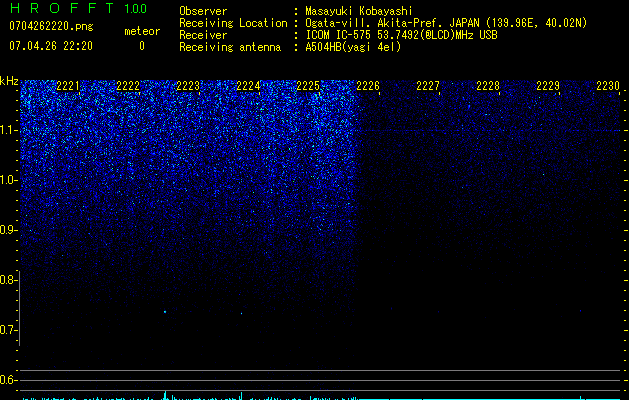The width and height of the screenshot is (629, 400).
Task: Click time marker 2222
Action: tap(128, 85)
